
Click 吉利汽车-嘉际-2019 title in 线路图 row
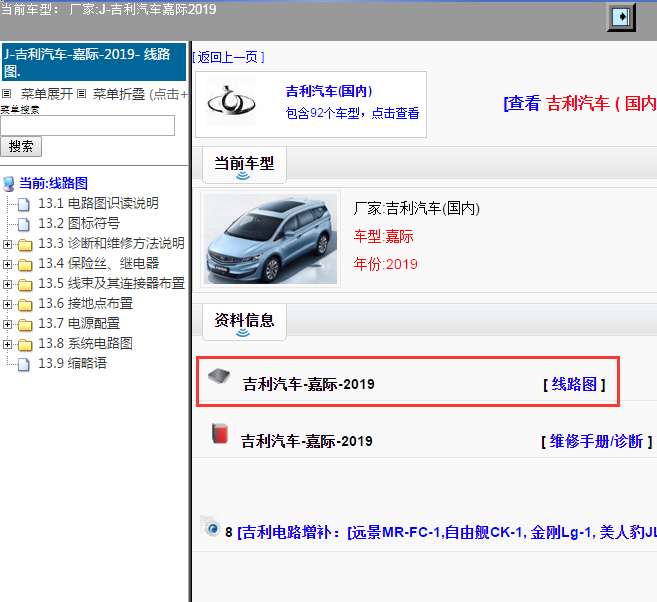(309, 384)
